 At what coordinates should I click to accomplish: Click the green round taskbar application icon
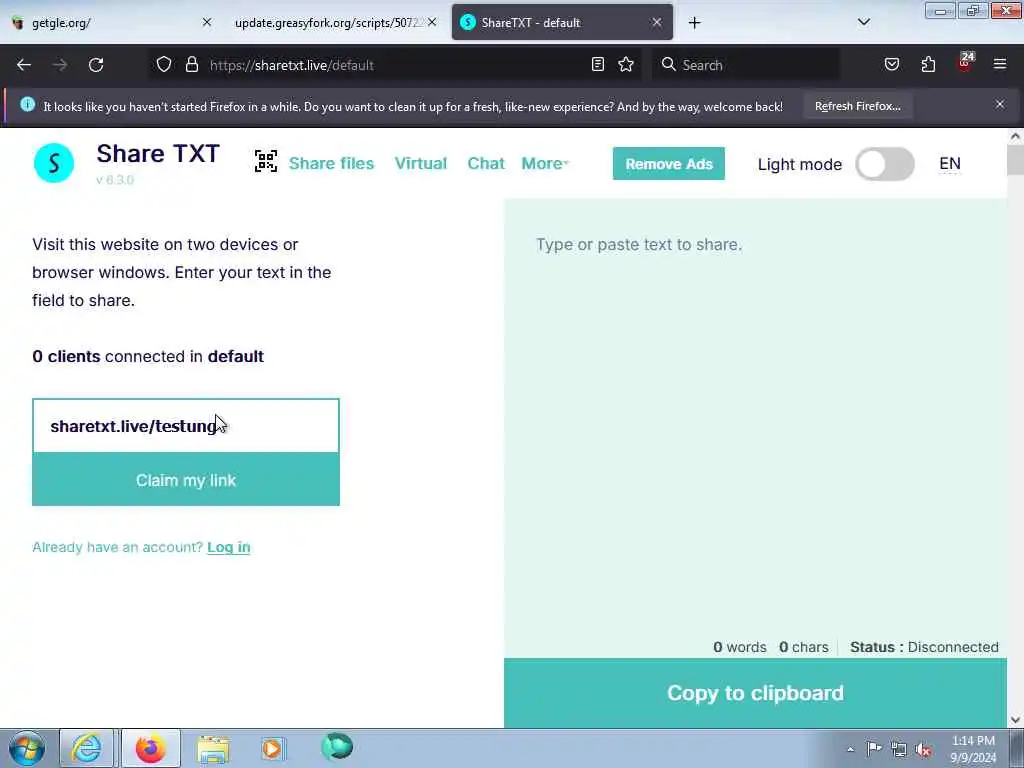(x=337, y=747)
